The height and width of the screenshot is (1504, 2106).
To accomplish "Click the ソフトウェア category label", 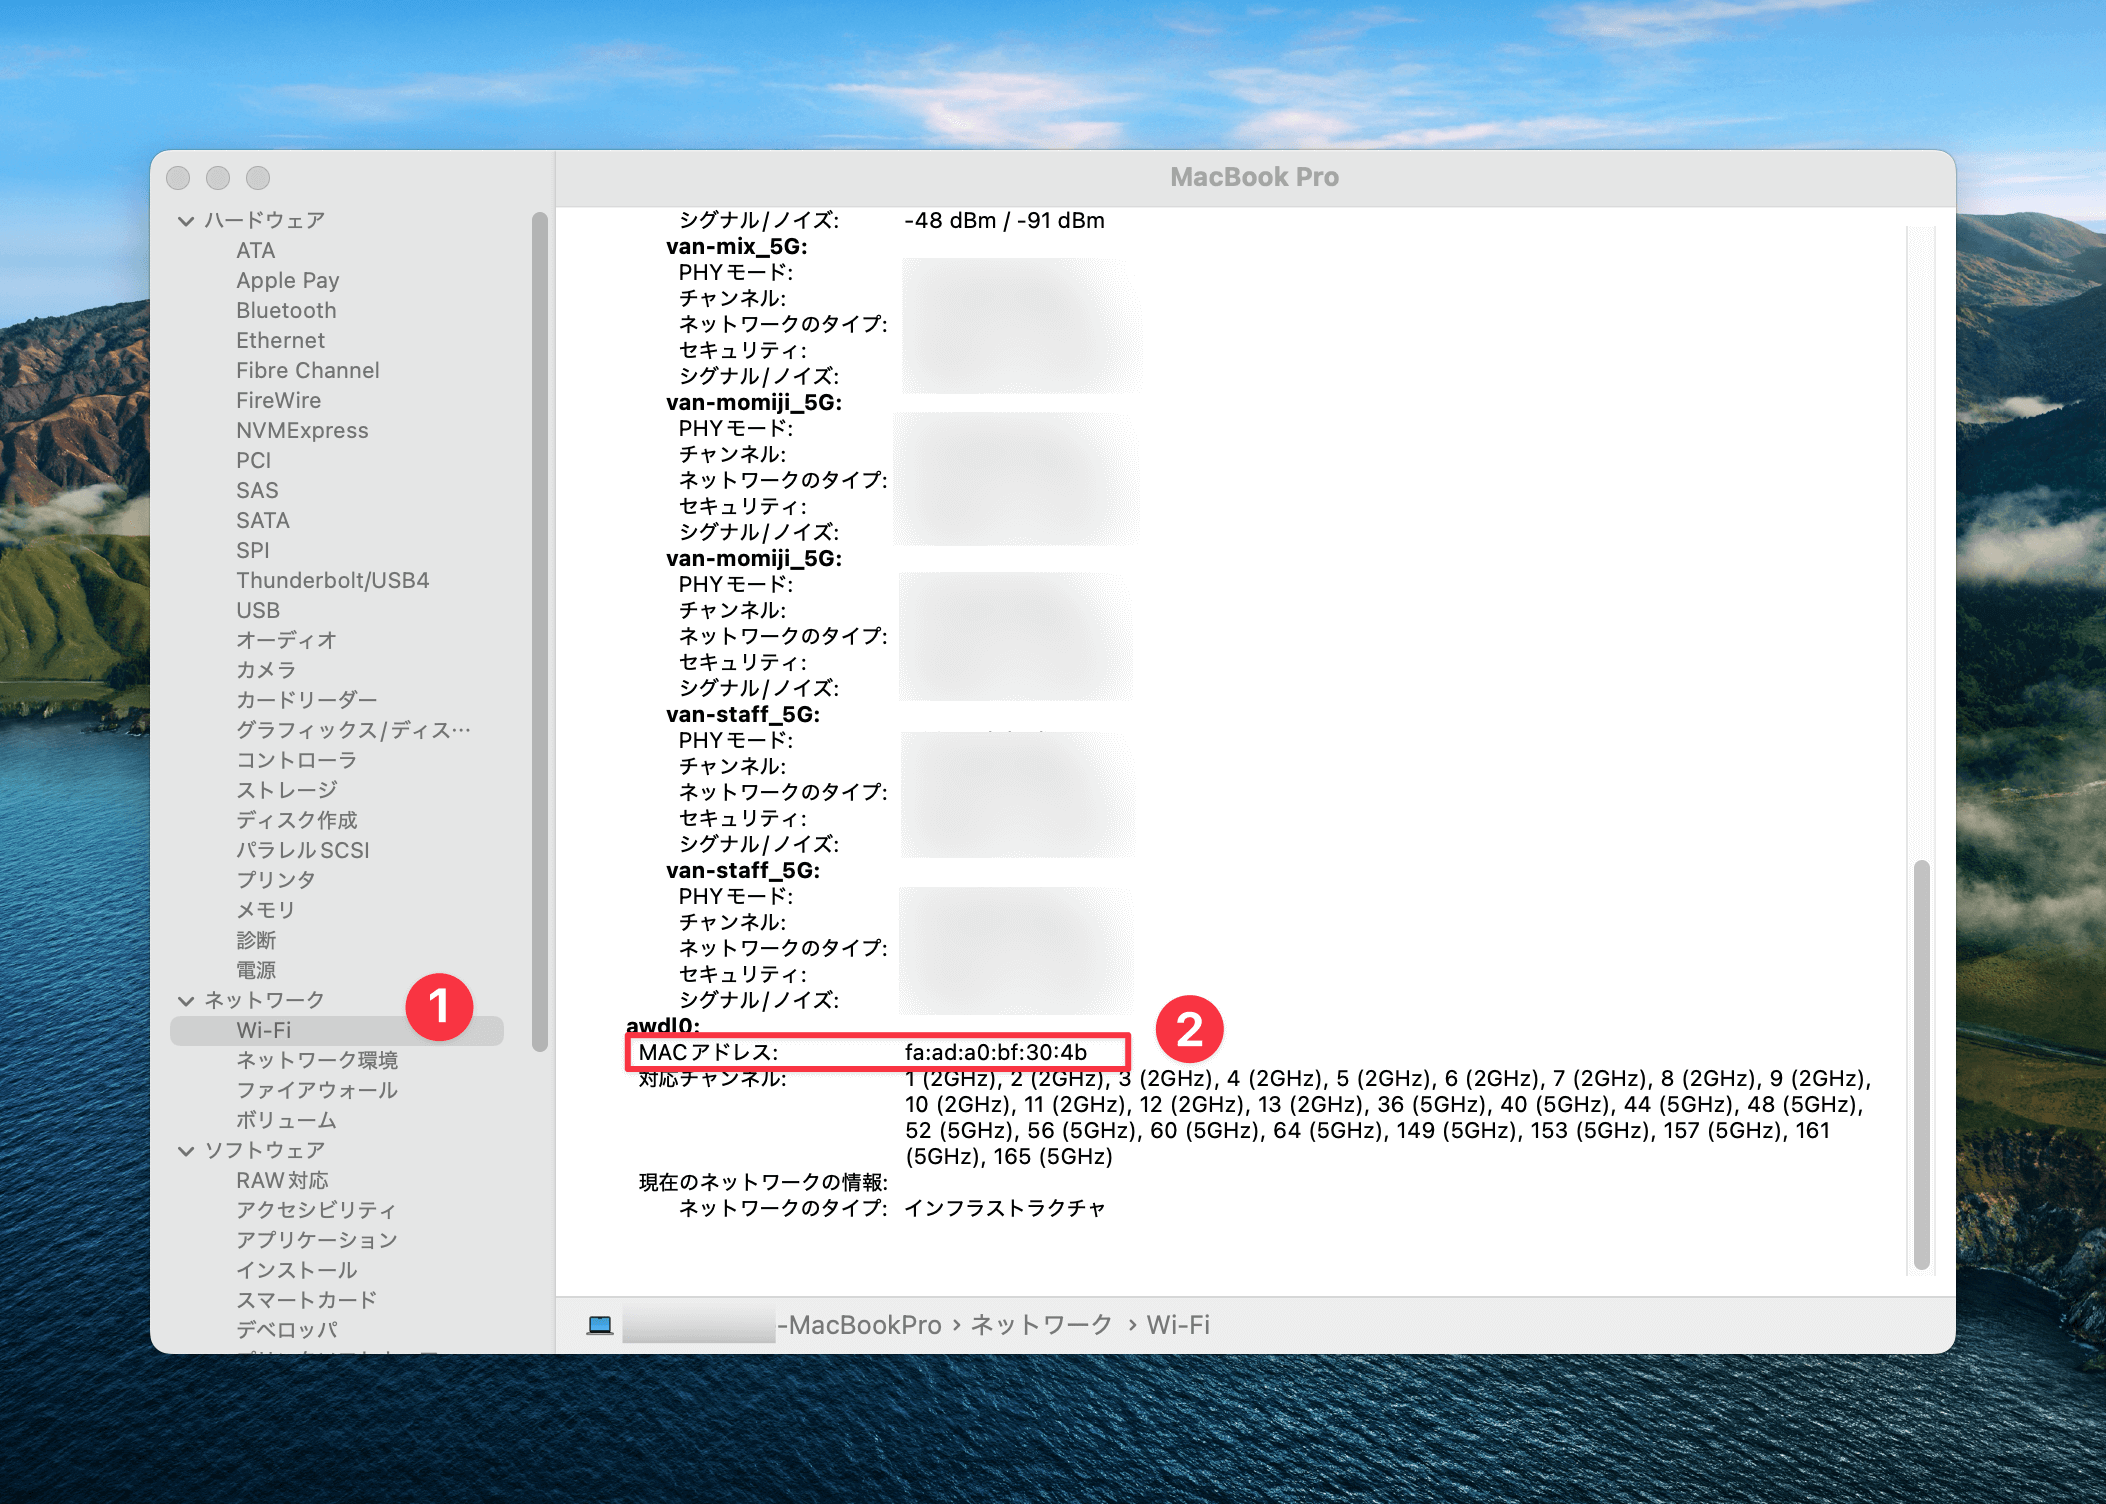I will (x=265, y=1151).
